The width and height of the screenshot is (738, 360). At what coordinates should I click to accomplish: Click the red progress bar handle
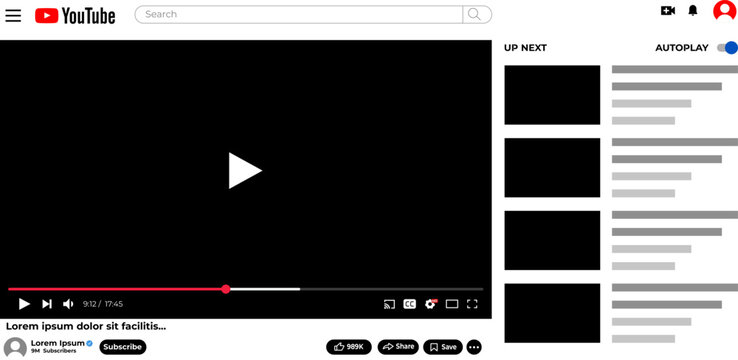[x=226, y=289]
